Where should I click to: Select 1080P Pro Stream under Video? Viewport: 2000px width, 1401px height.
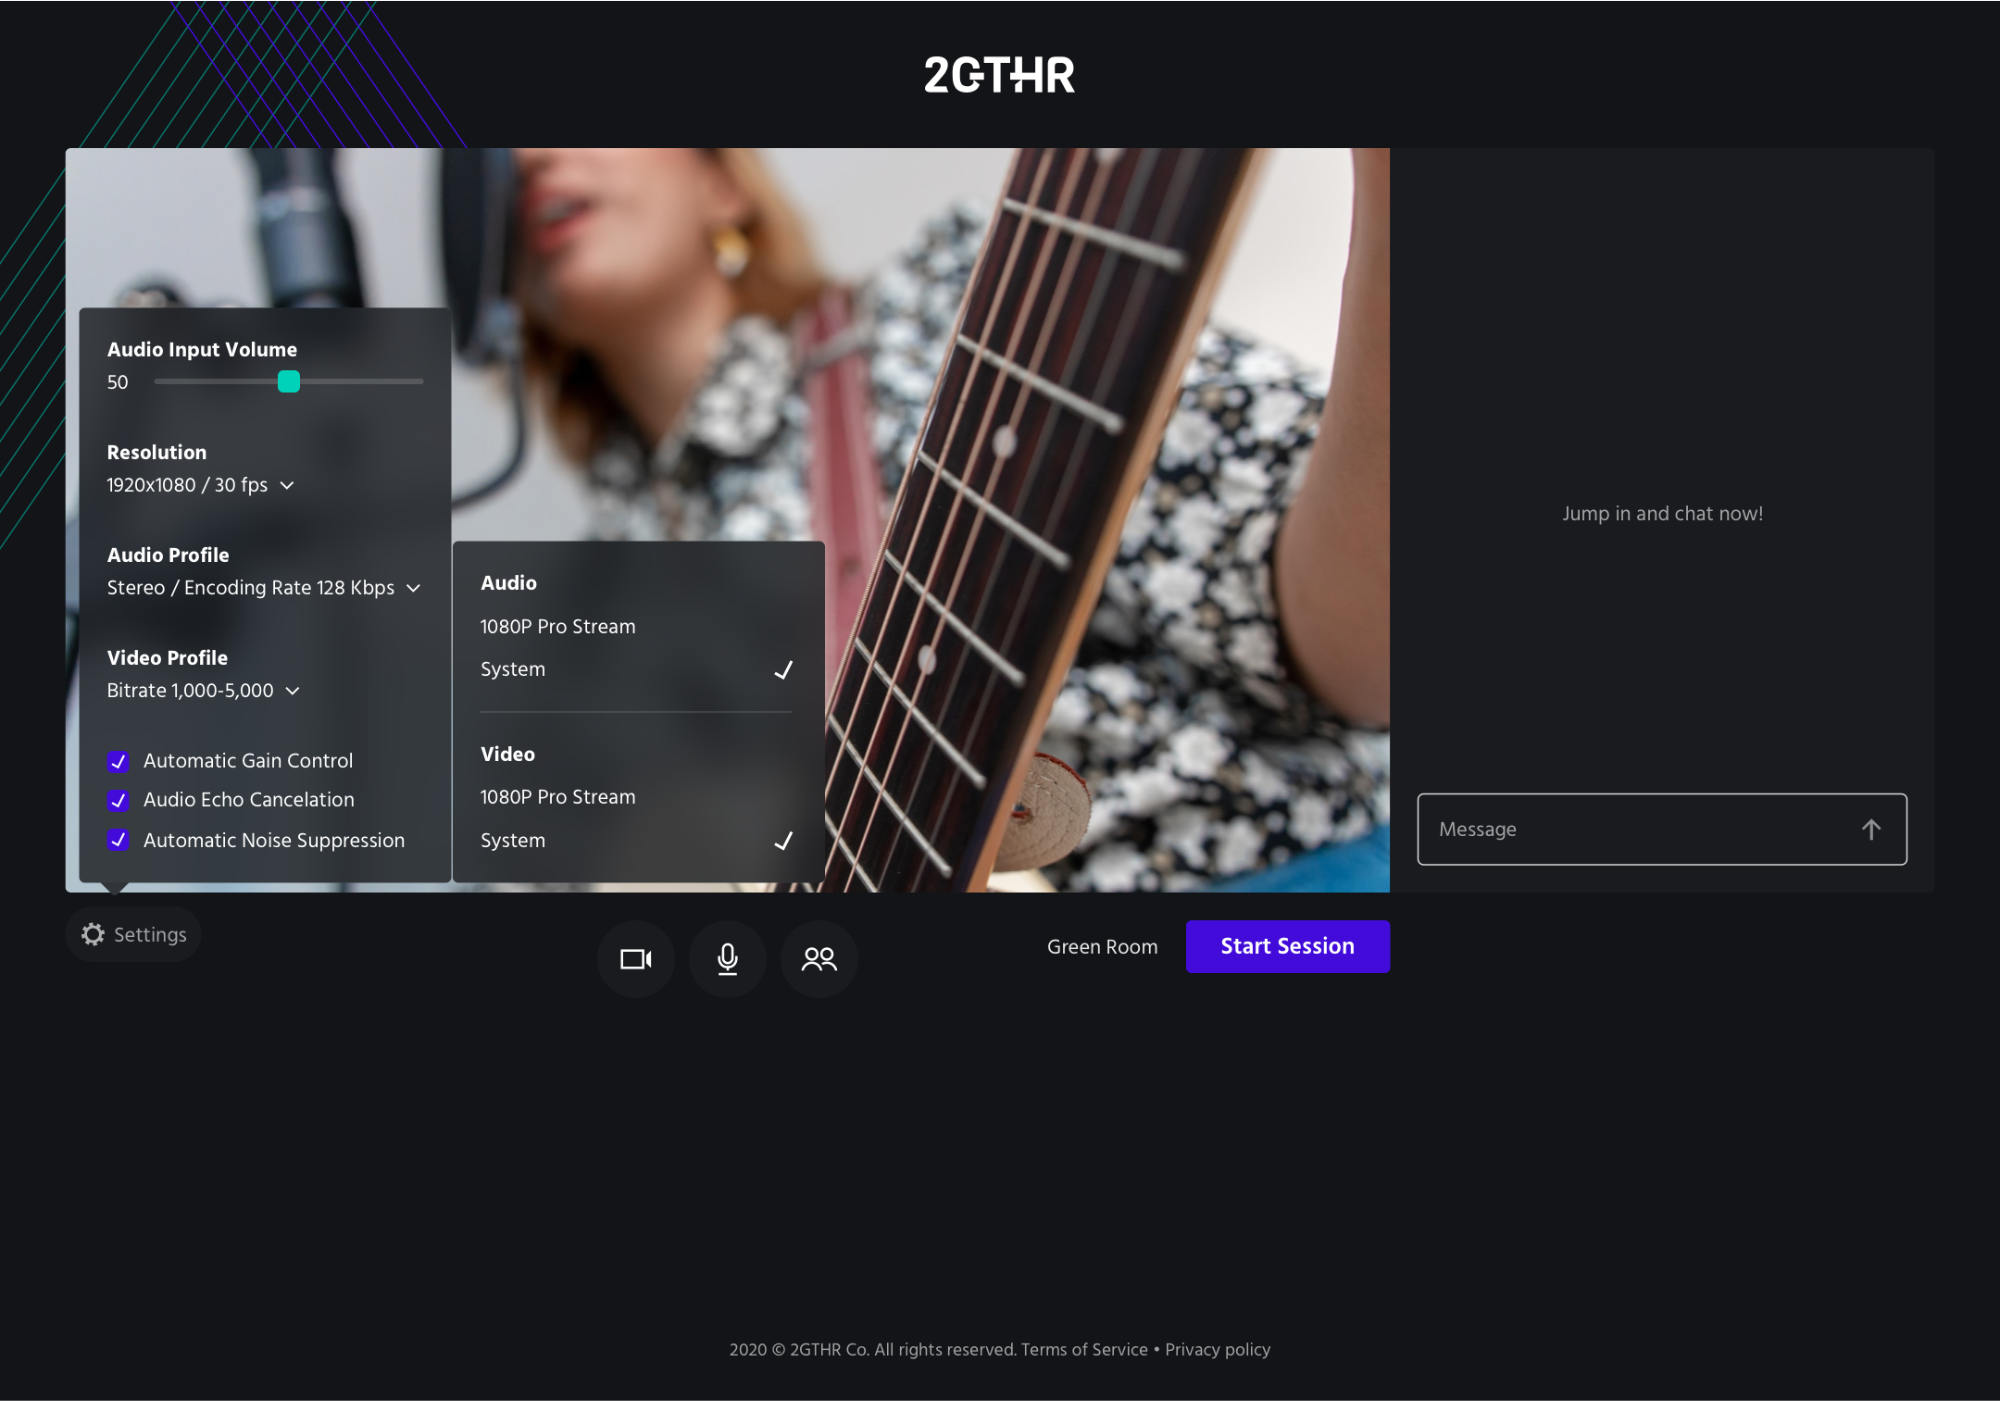point(558,797)
